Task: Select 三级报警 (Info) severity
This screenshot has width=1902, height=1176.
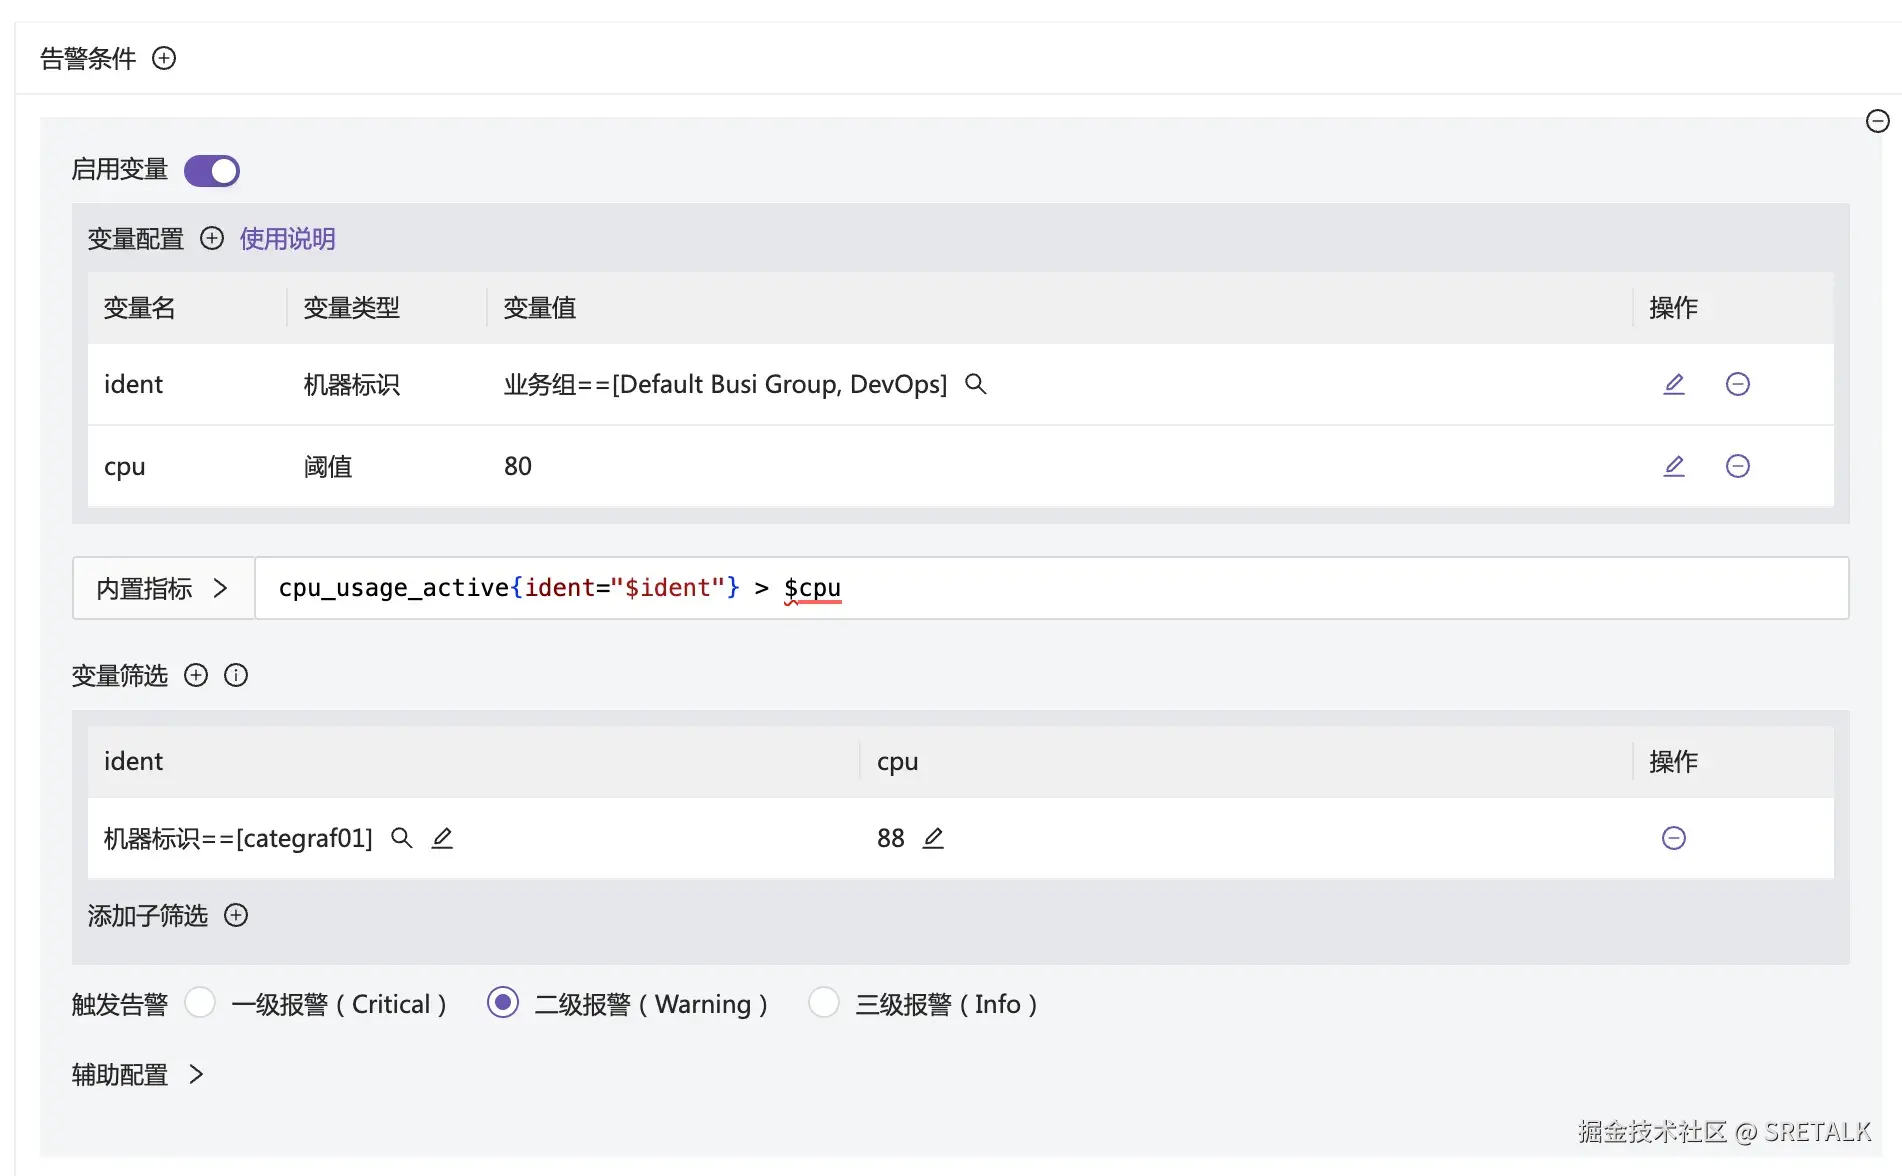Action: [823, 1002]
